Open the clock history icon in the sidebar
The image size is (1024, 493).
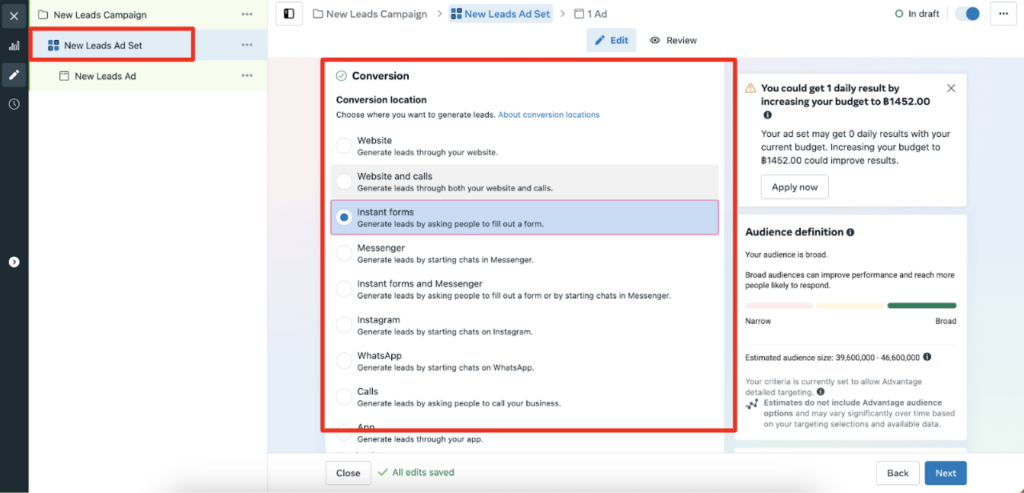click(x=14, y=104)
